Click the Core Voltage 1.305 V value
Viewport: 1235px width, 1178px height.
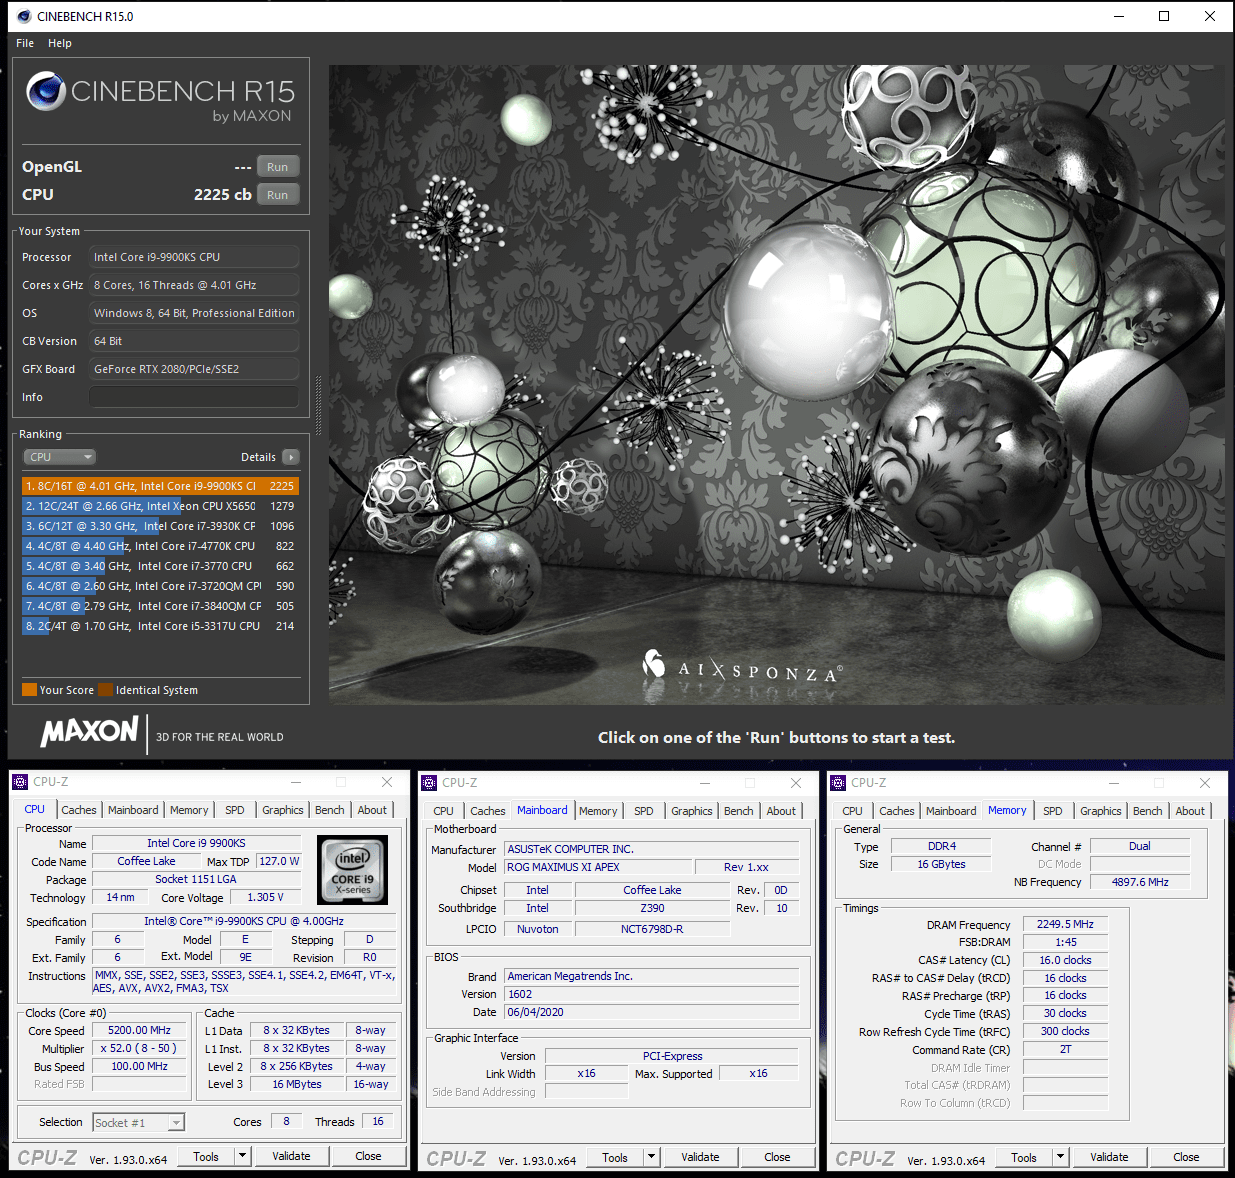[265, 897]
